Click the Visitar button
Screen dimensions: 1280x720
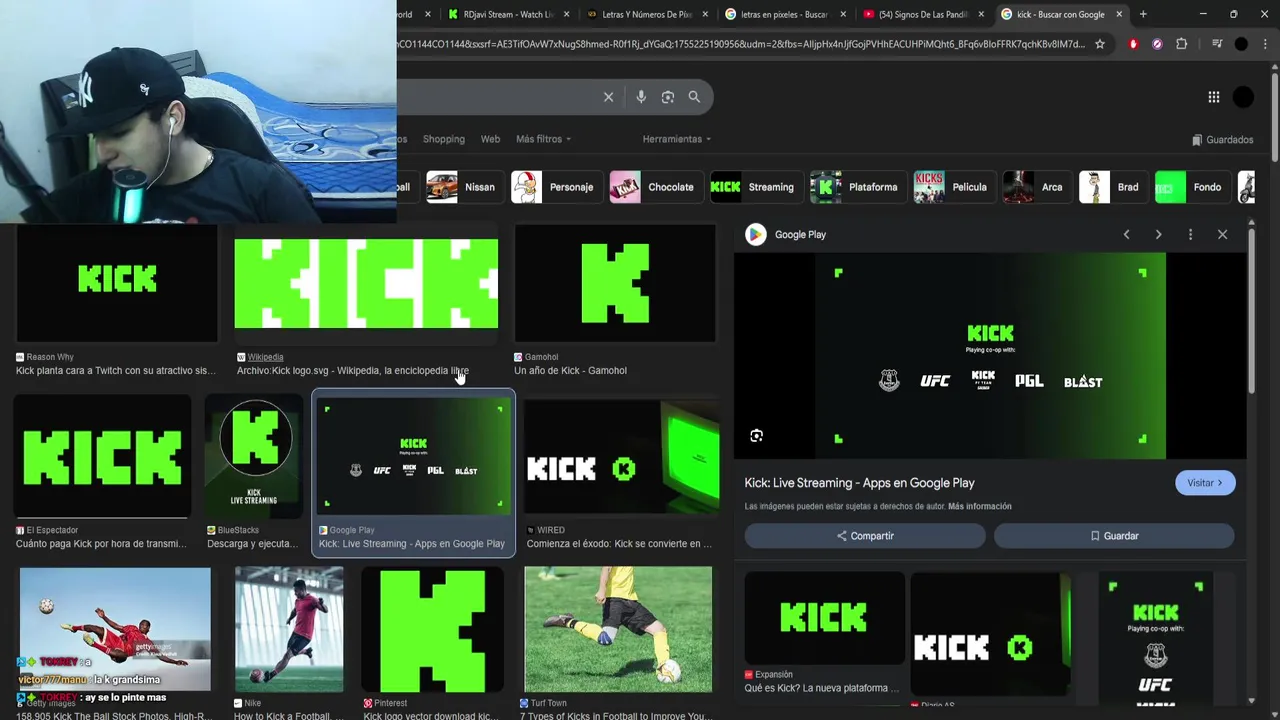[1205, 483]
